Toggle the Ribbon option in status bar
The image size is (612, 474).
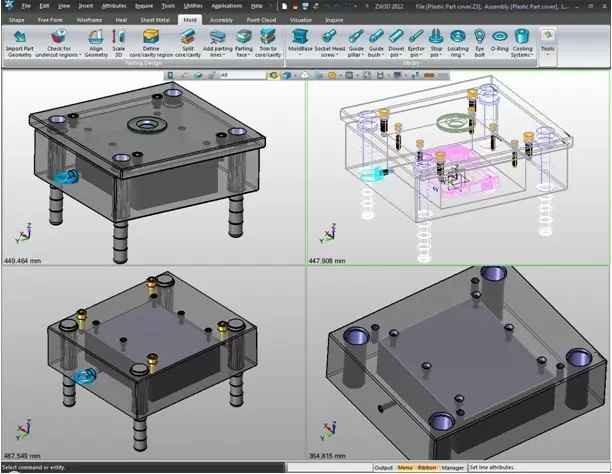pyautogui.click(x=426, y=467)
